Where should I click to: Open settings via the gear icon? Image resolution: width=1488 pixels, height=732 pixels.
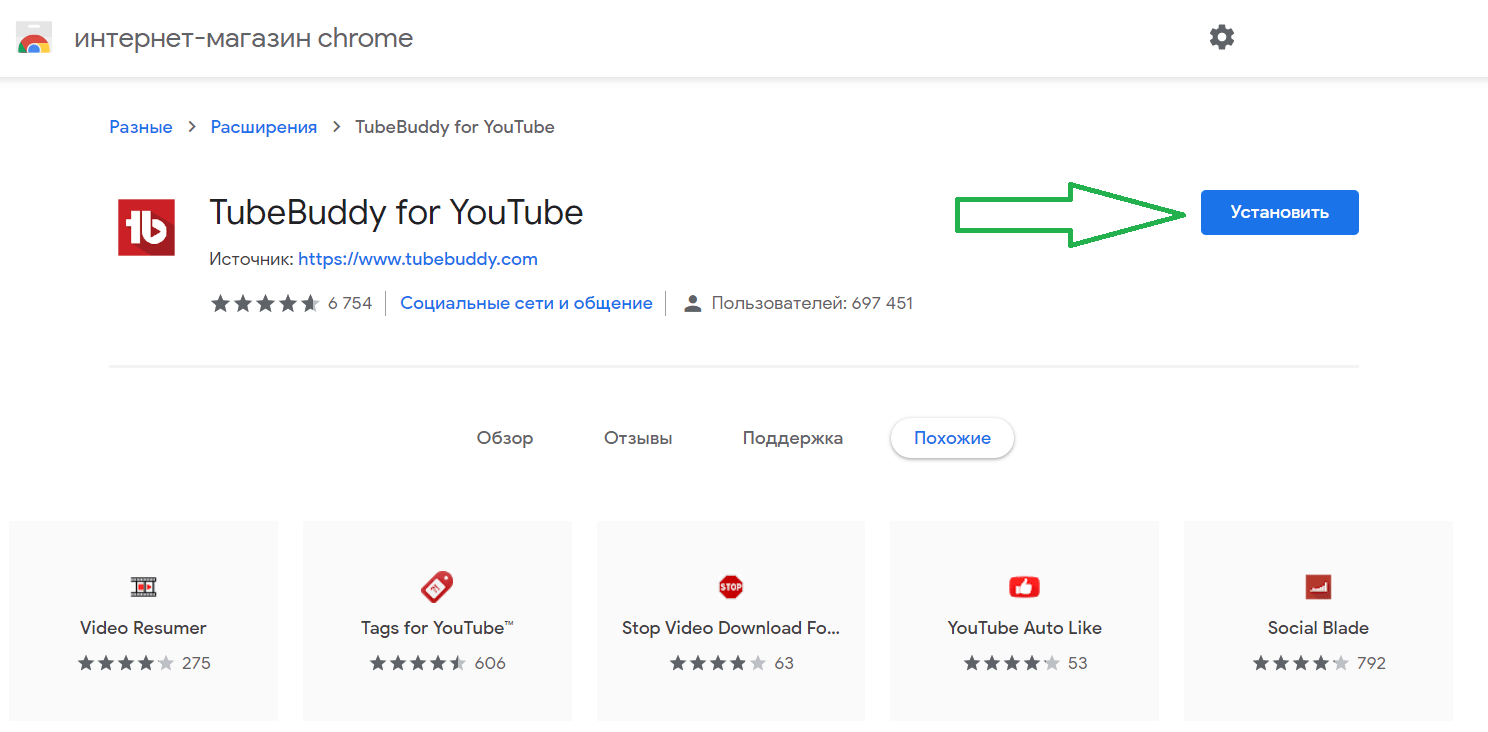(x=1221, y=38)
